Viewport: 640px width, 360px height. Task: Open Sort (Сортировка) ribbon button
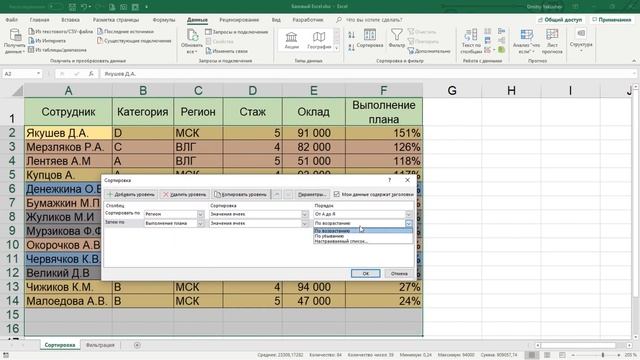370,38
